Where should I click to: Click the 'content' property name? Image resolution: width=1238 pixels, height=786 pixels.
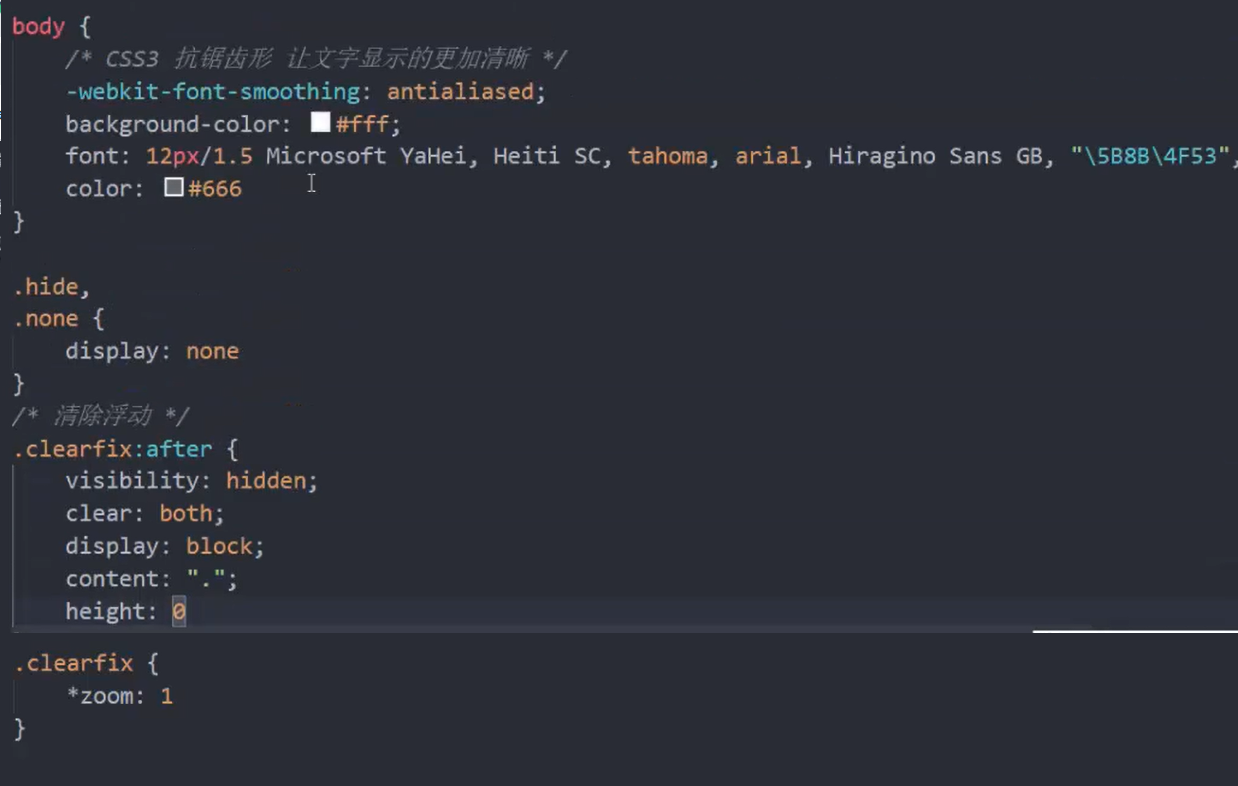tap(112, 578)
